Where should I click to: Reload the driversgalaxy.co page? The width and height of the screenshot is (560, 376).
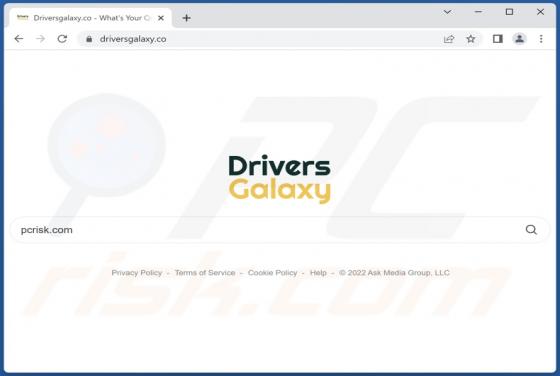(62, 39)
